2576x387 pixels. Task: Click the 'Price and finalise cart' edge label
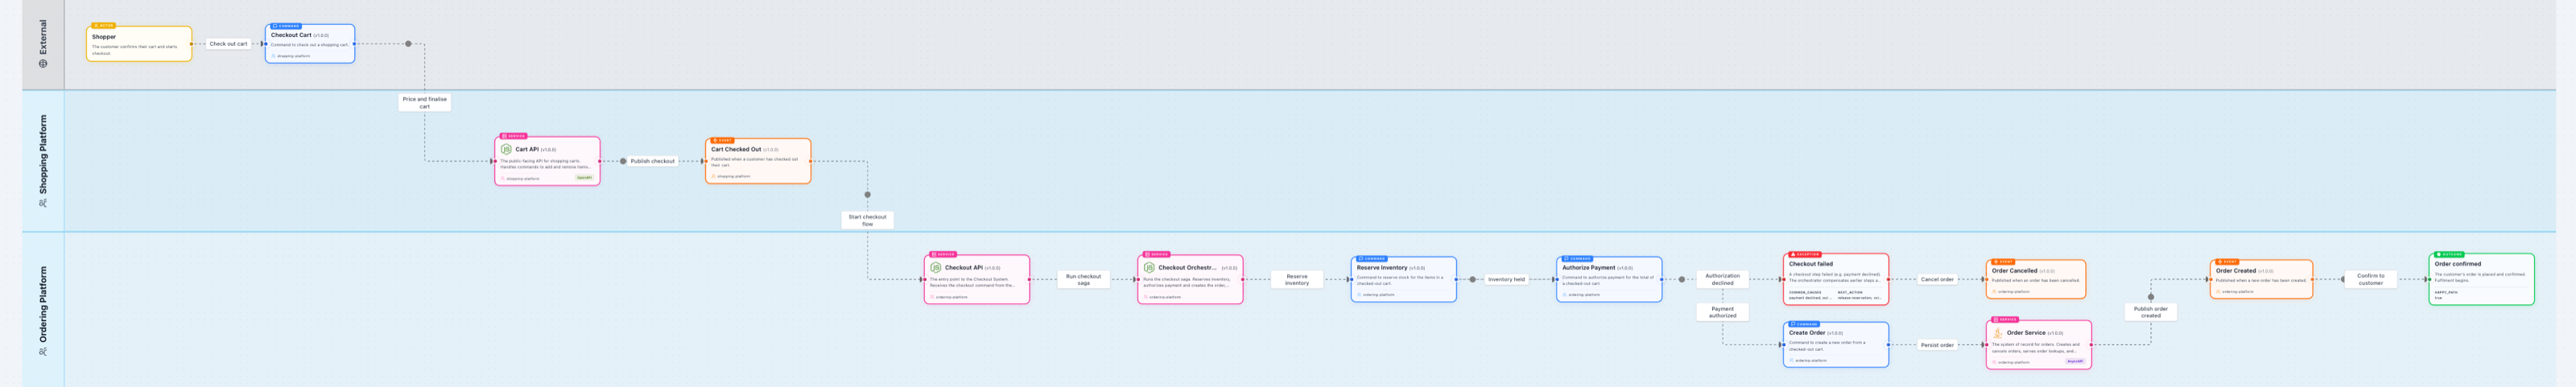tap(425, 103)
